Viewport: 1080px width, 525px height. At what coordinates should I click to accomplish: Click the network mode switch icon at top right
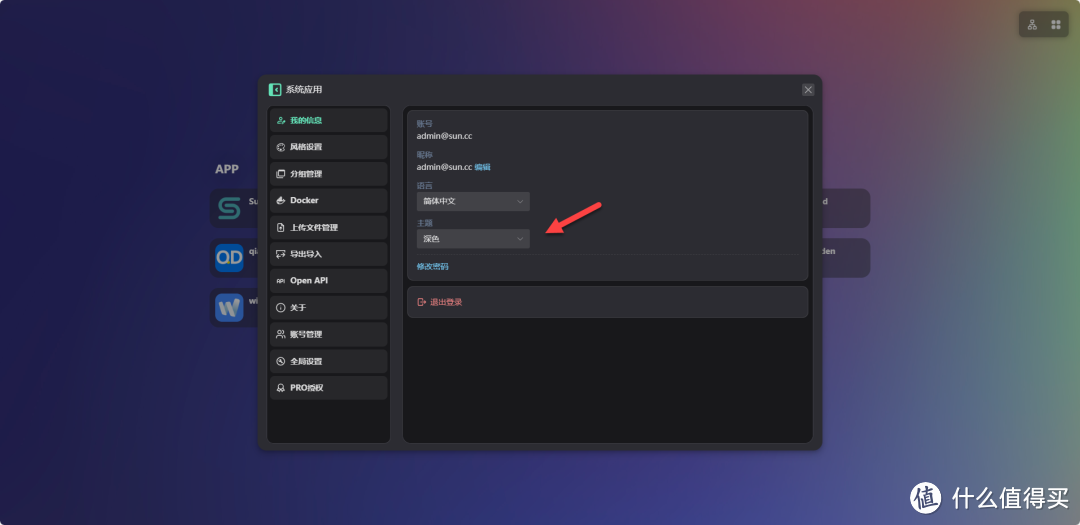coord(1032,25)
